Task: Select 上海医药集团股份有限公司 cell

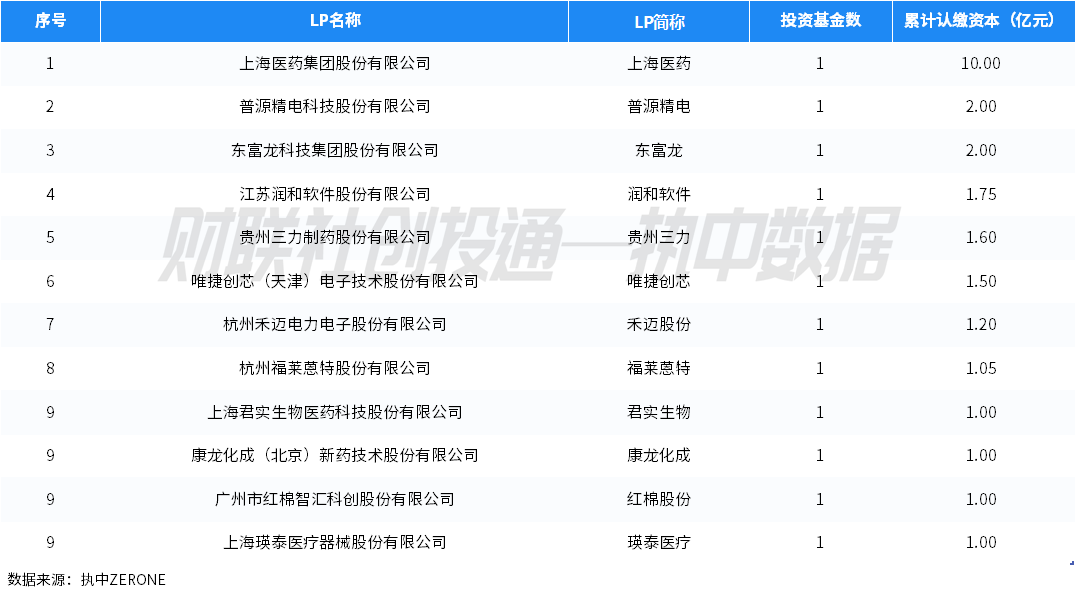Action: [335, 64]
